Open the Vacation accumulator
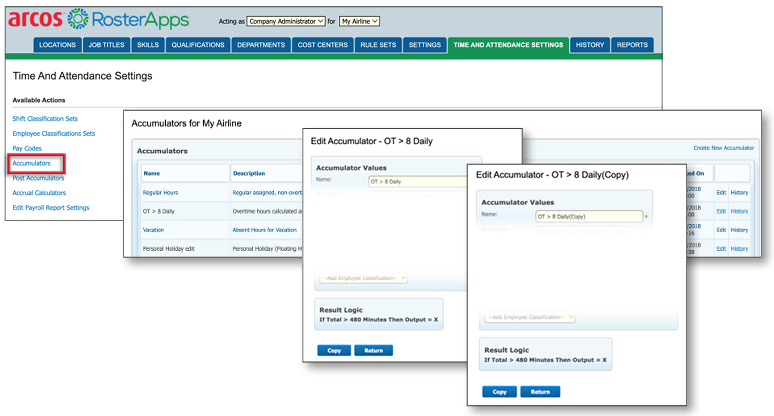This screenshot has height=416, width=774. 153,230
